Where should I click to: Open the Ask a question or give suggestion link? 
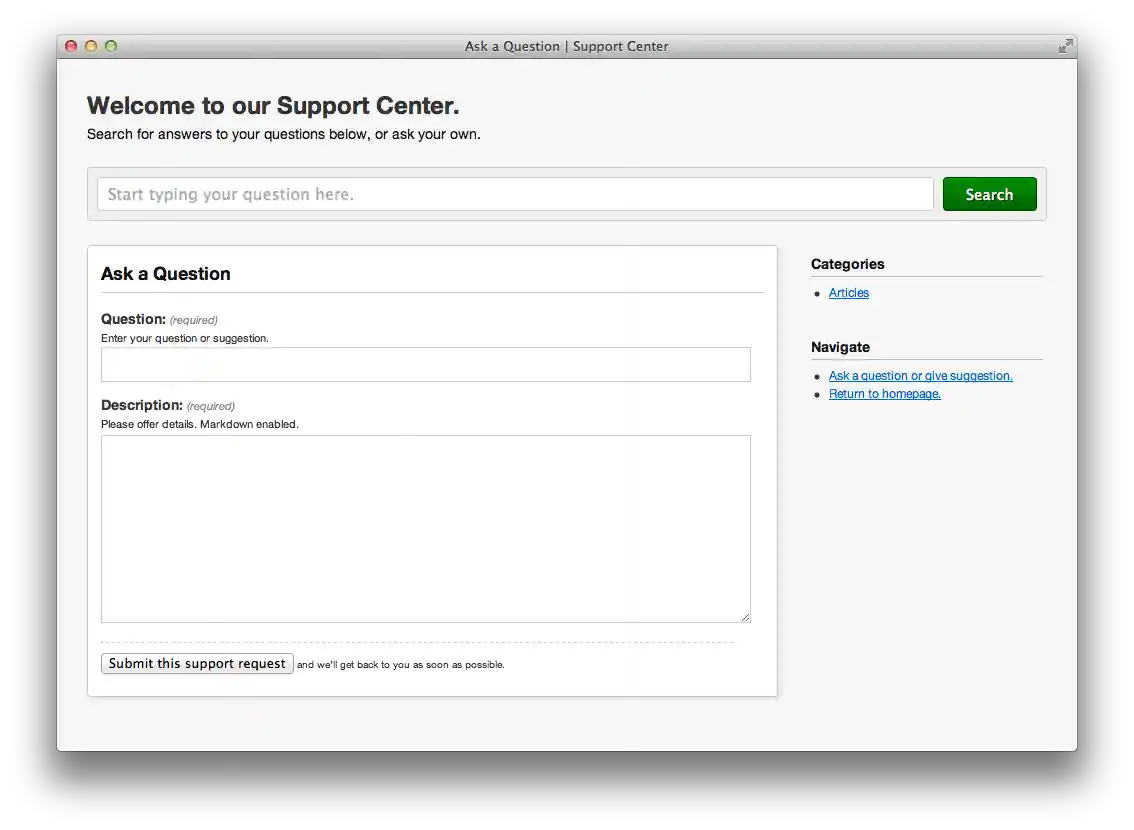coord(919,376)
